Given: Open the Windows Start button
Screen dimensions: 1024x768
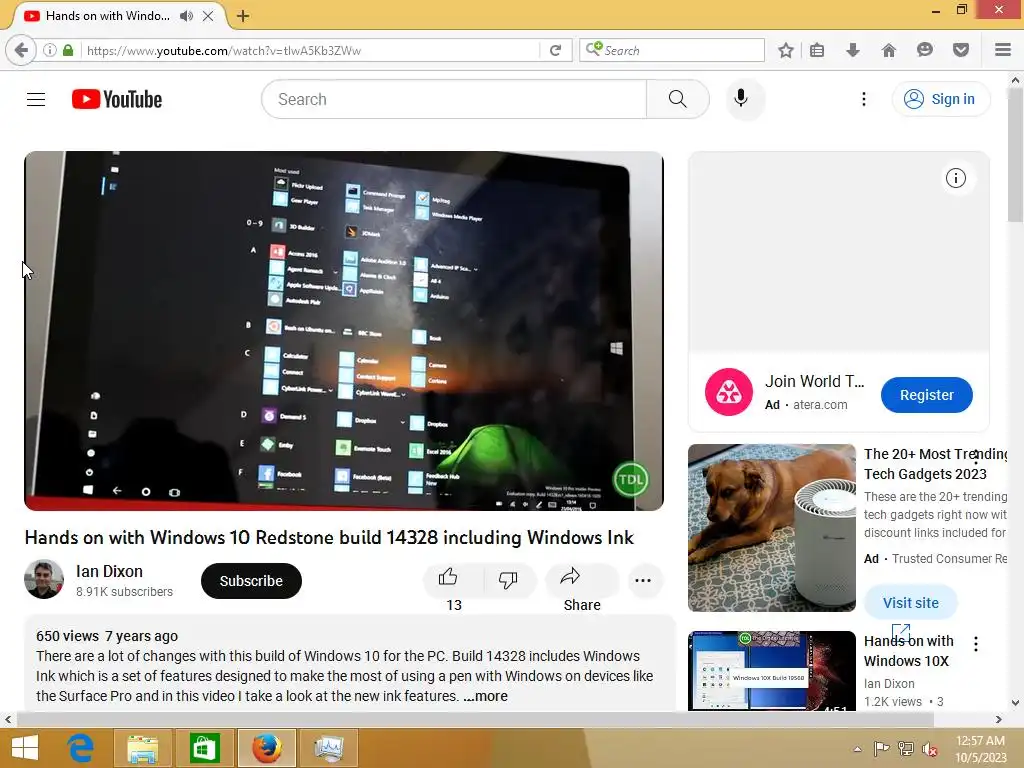Looking at the screenshot, I should click(x=25, y=748).
